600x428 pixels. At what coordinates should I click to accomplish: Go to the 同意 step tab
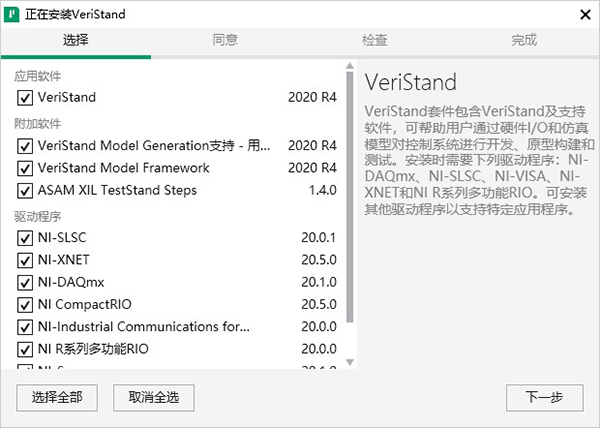click(x=225, y=41)
